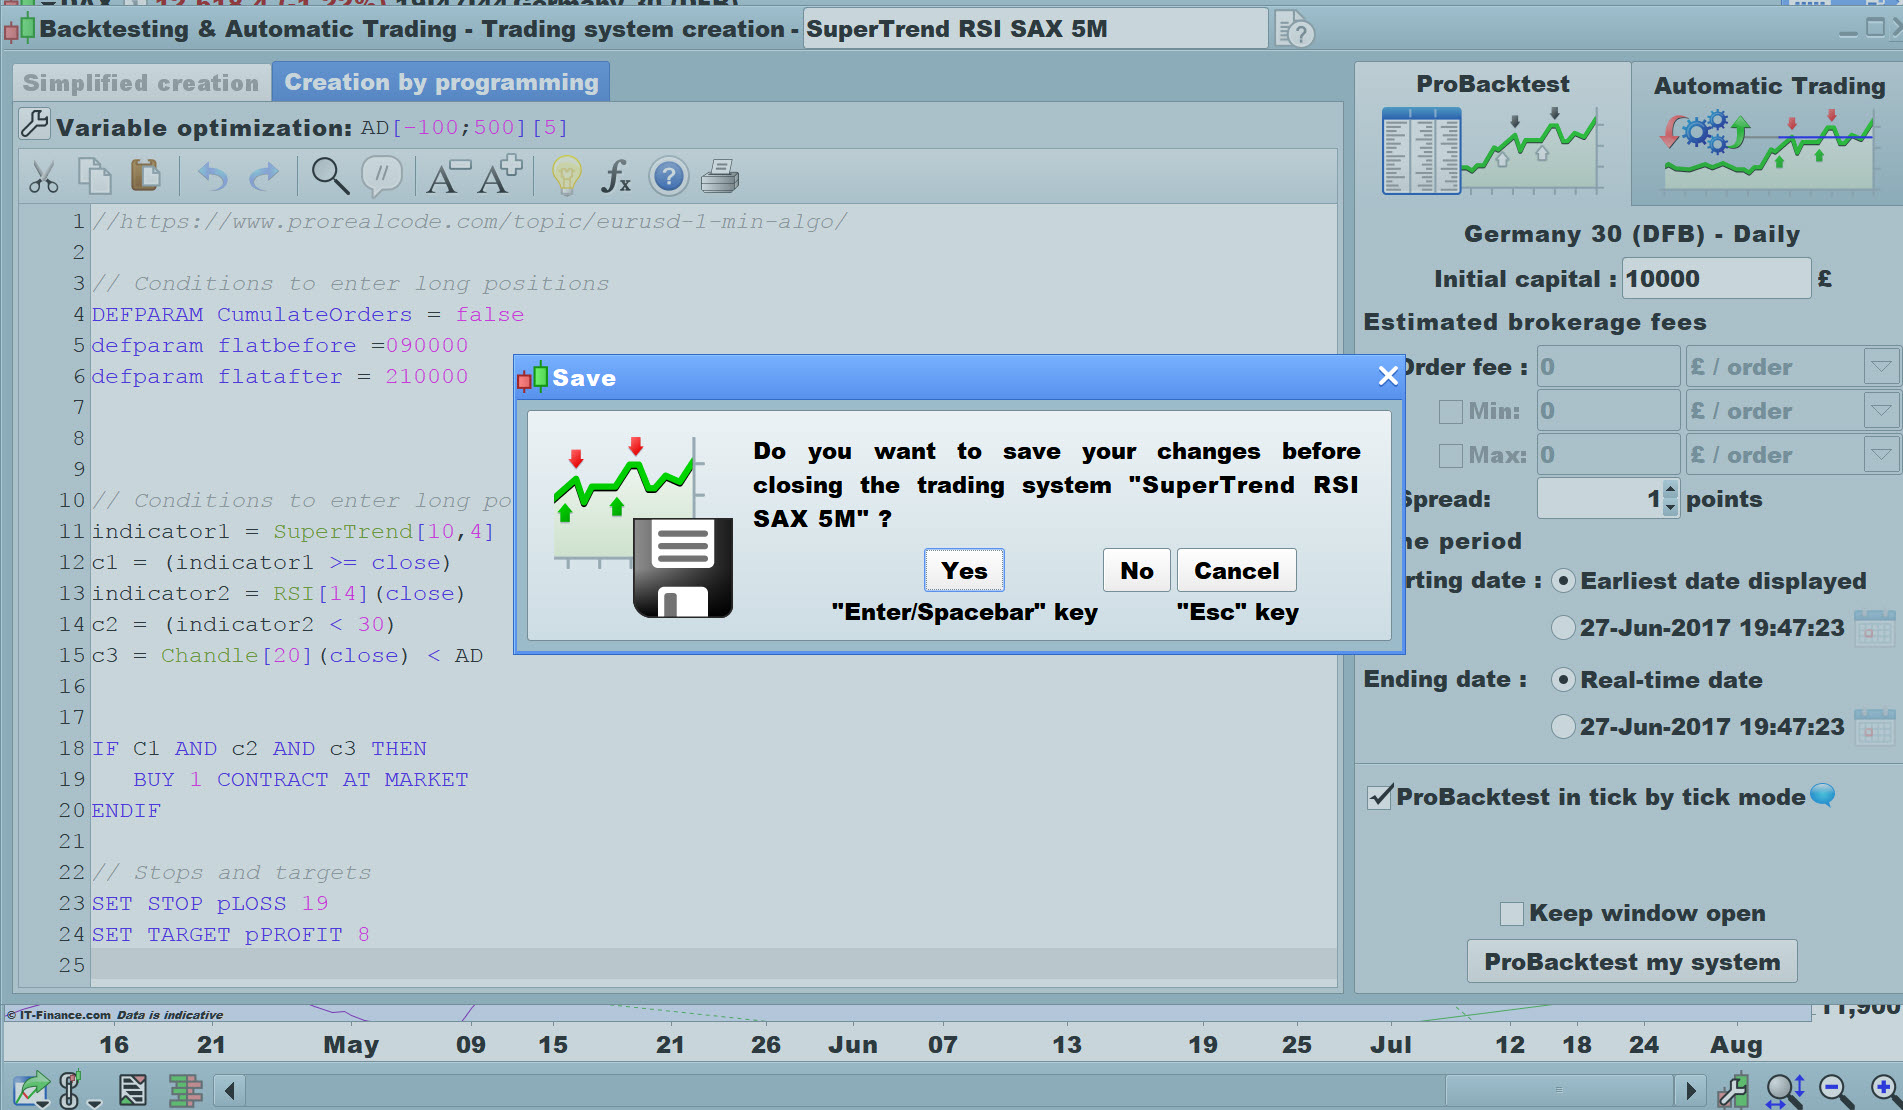
Task: Click the tick mode info speech bubble
Action: [x=1823, y=795]
